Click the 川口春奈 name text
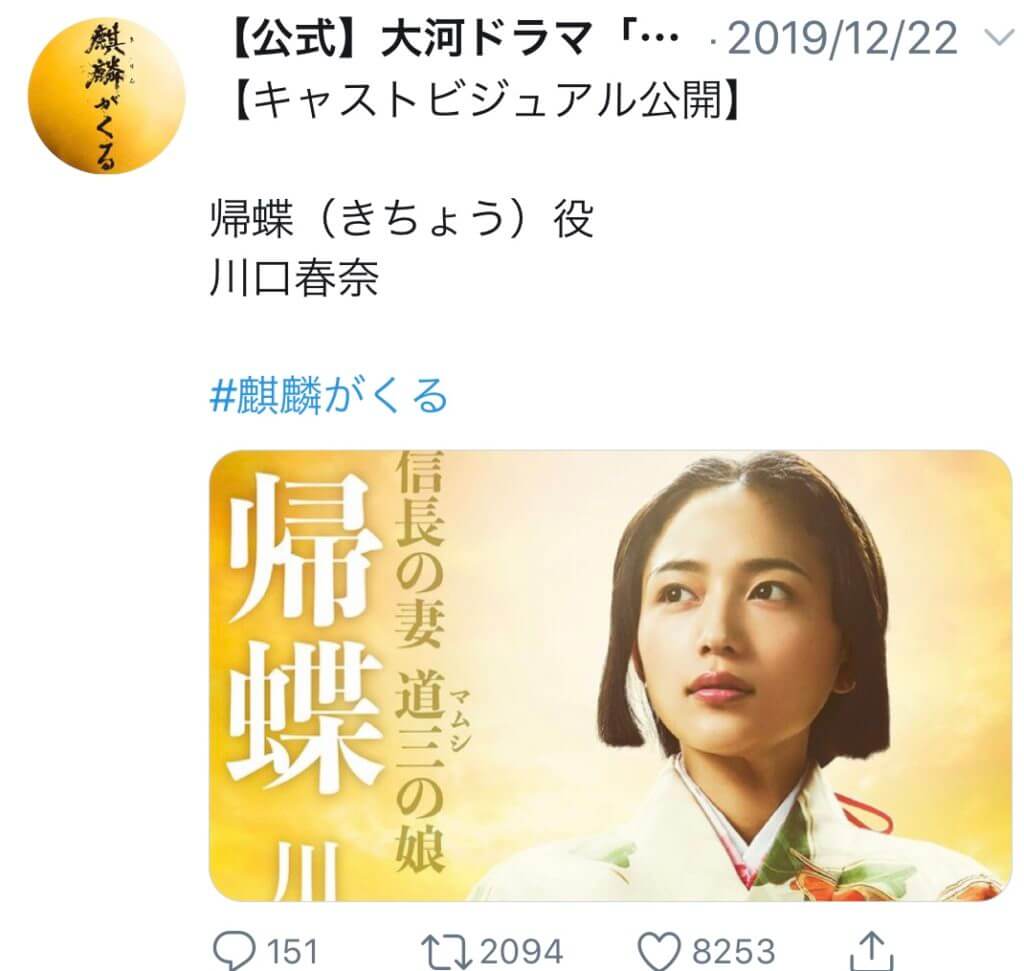The image size is (1024, 971). click(294, 278)
